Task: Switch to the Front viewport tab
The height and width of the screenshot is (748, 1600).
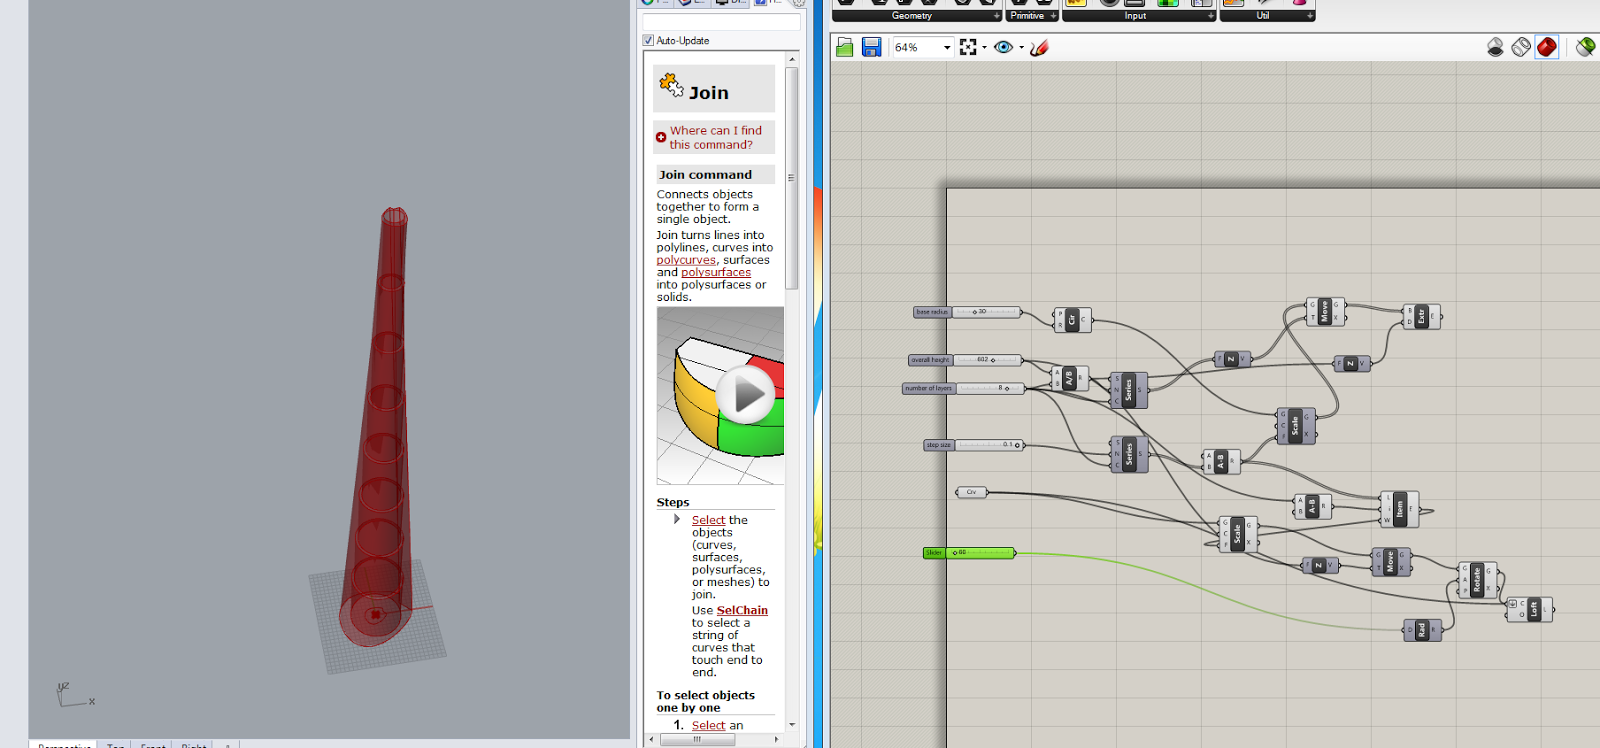Action: [153, 746]
